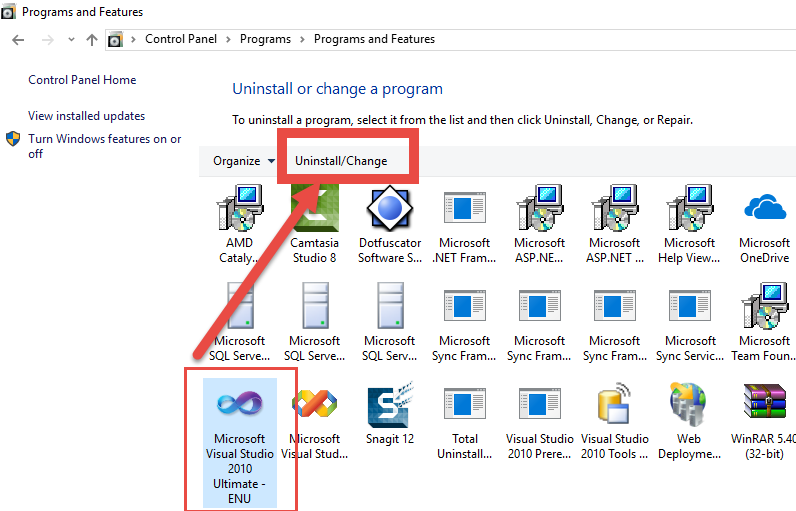Viewport: 796px width, 511px height.
Task: Select Microsoft Team Foundation program icon
Action: tap(765, 306)
